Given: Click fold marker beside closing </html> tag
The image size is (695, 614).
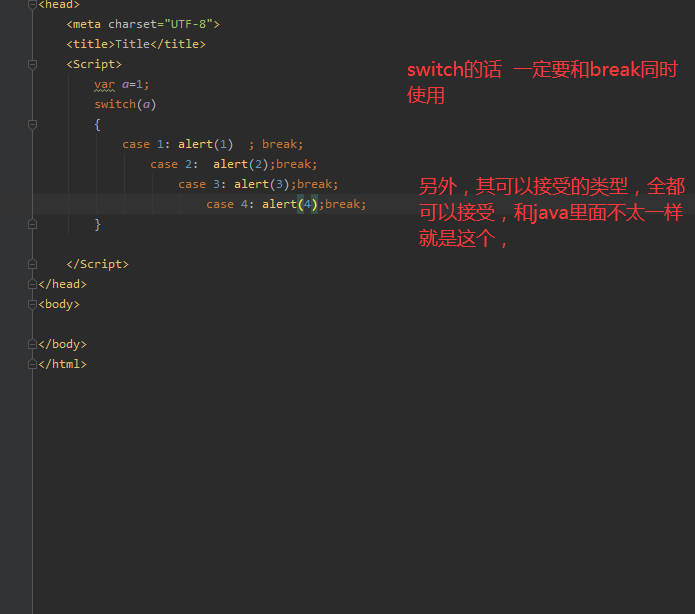Looking at the screenshot, I should [x=32, y=364].
